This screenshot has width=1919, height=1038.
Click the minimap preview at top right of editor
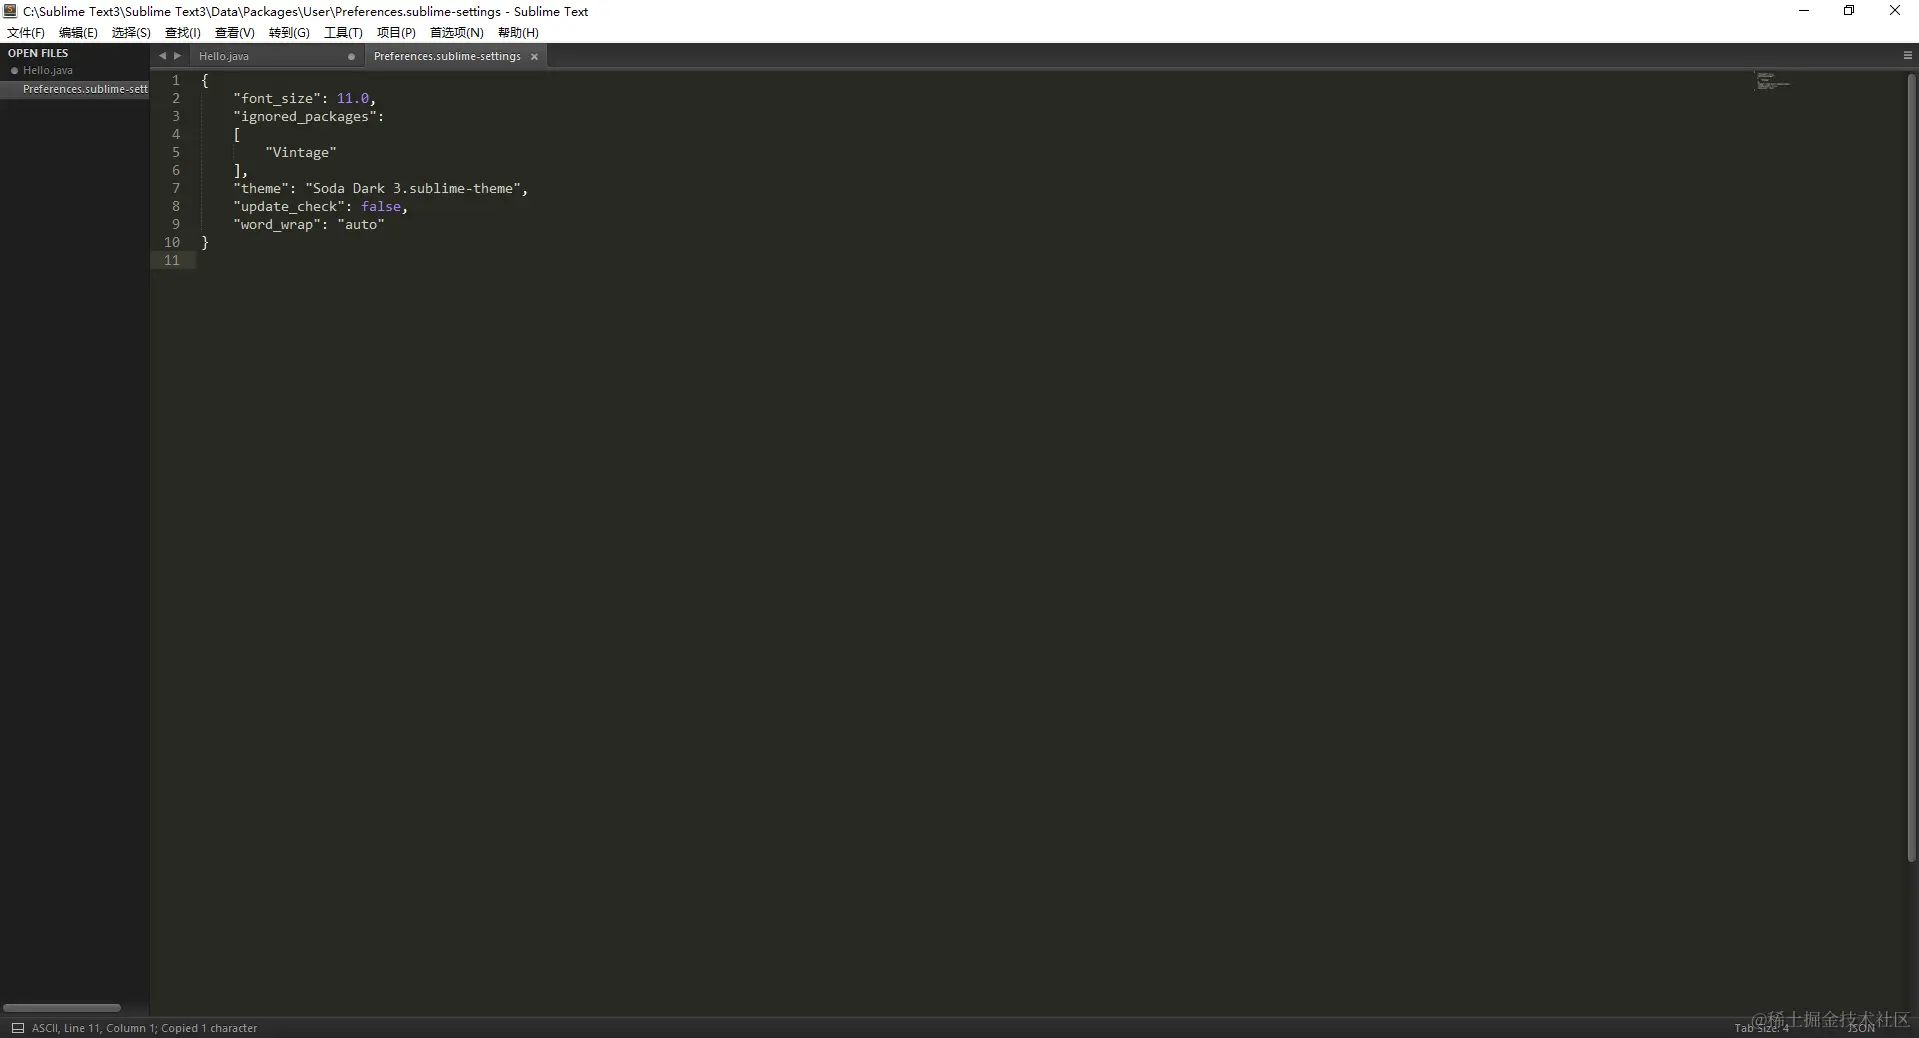point(1773,82)
